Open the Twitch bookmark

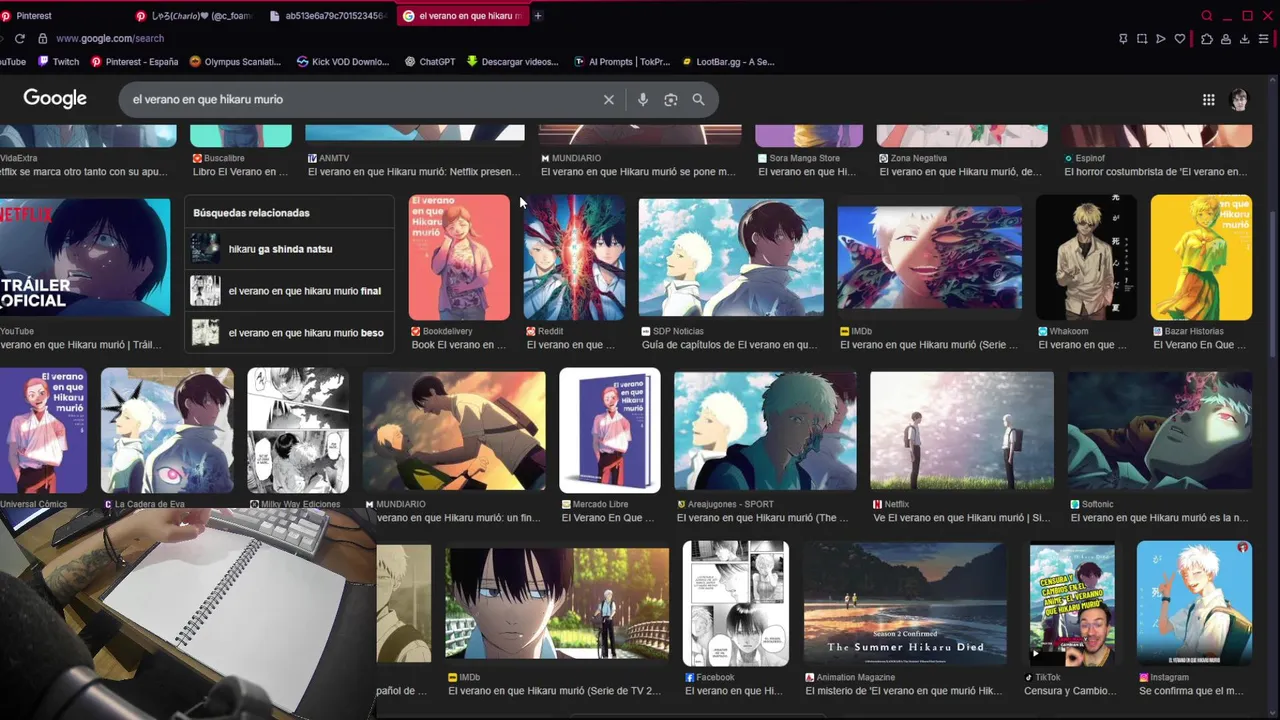click(58, 62)
